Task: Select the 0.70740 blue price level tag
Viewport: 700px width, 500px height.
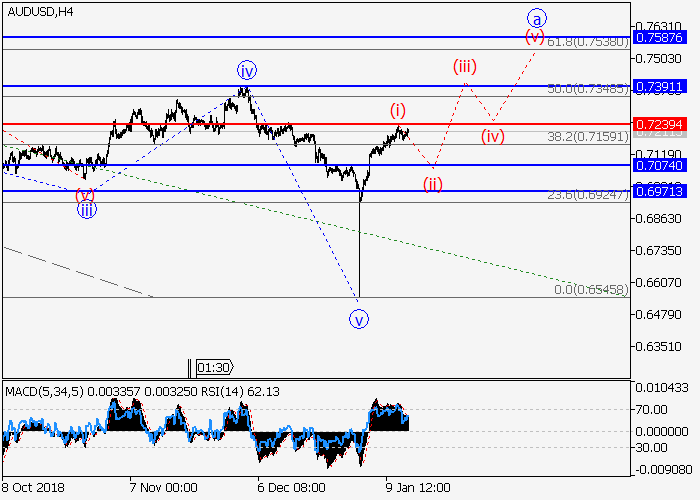Action: pyautogui.click(x=663, y=165)
